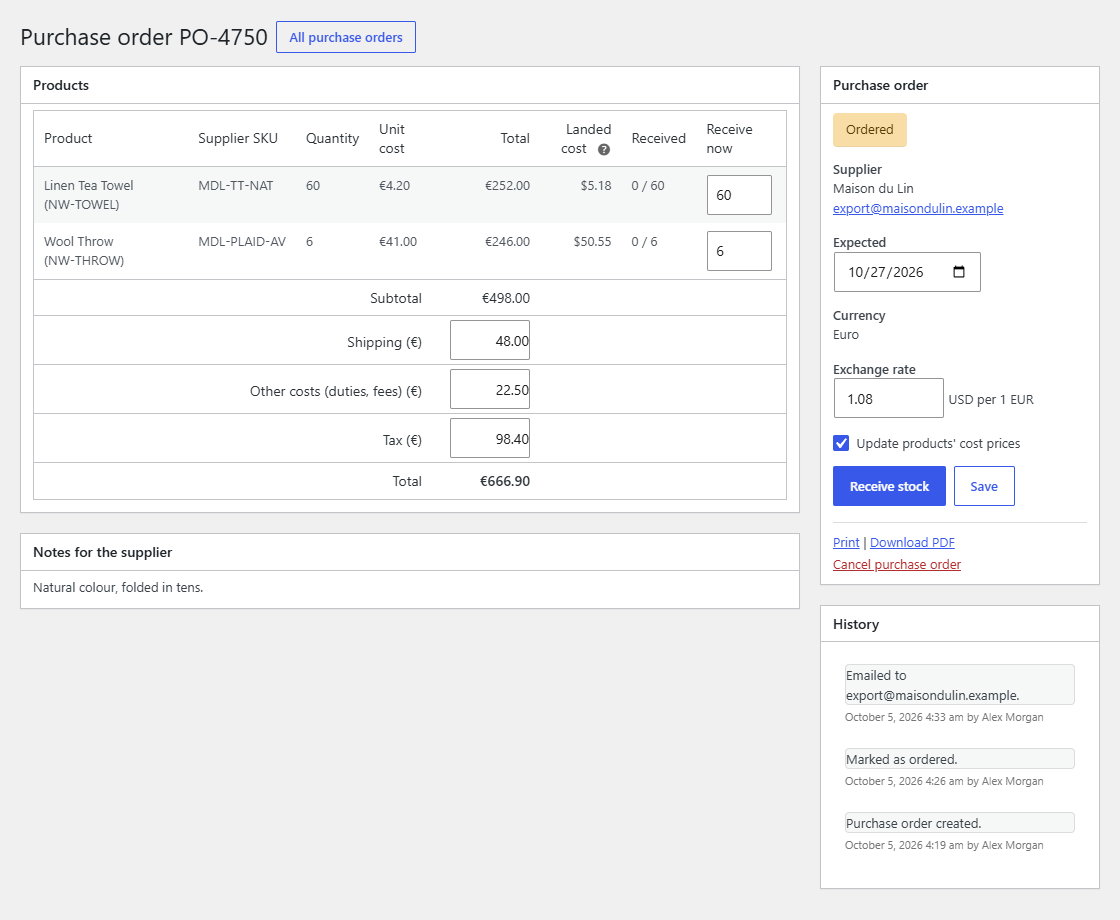This screenshot has height=920, width=1120.
Task: Click the 'USD per 1 EUR' label
Action: point(991,399)
